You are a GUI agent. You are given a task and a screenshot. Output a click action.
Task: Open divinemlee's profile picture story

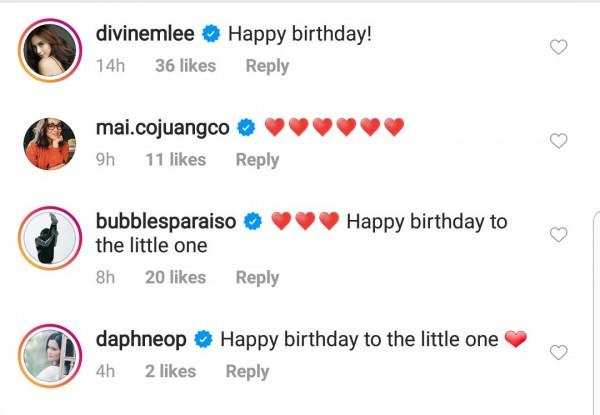tap(50, 50)
